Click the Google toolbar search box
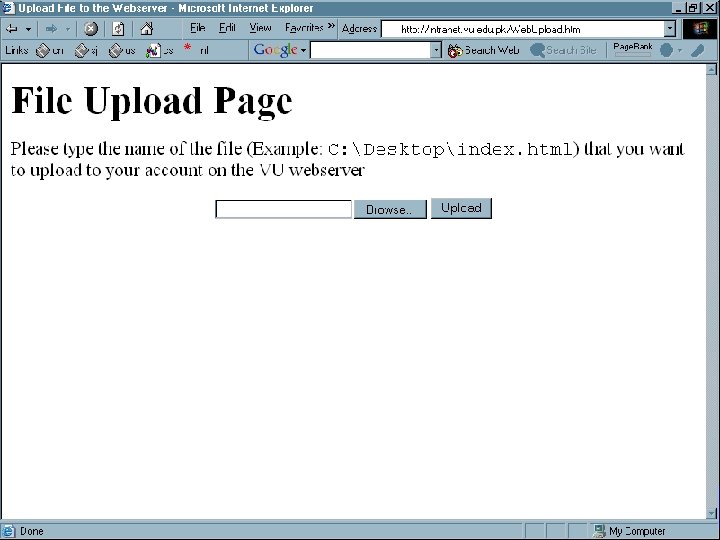 pyautogui.click(x=371, y=50)
